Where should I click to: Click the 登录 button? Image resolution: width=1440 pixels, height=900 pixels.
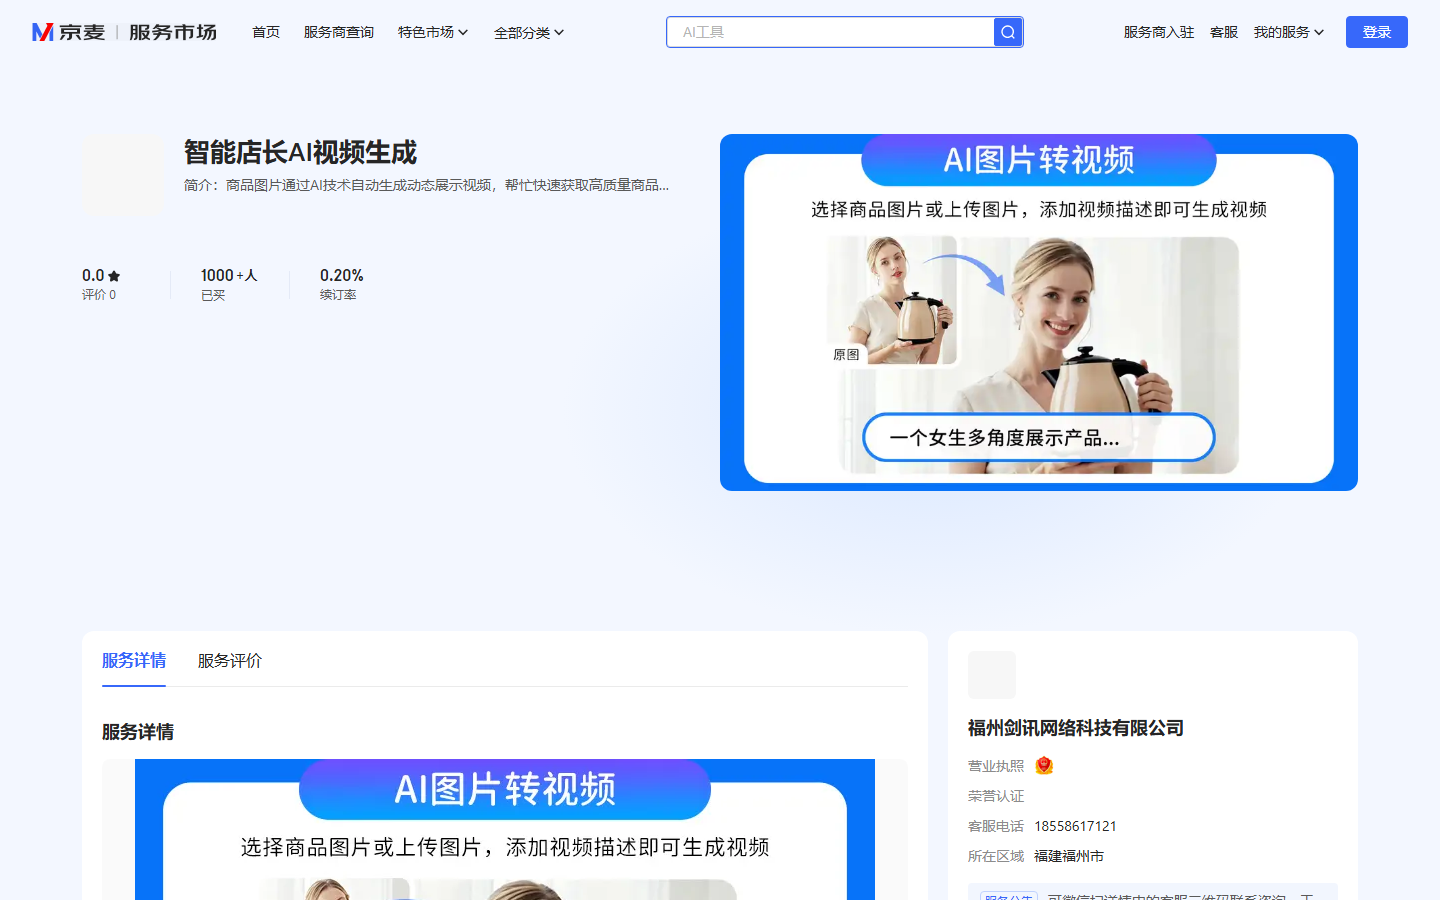point(1377,32)
